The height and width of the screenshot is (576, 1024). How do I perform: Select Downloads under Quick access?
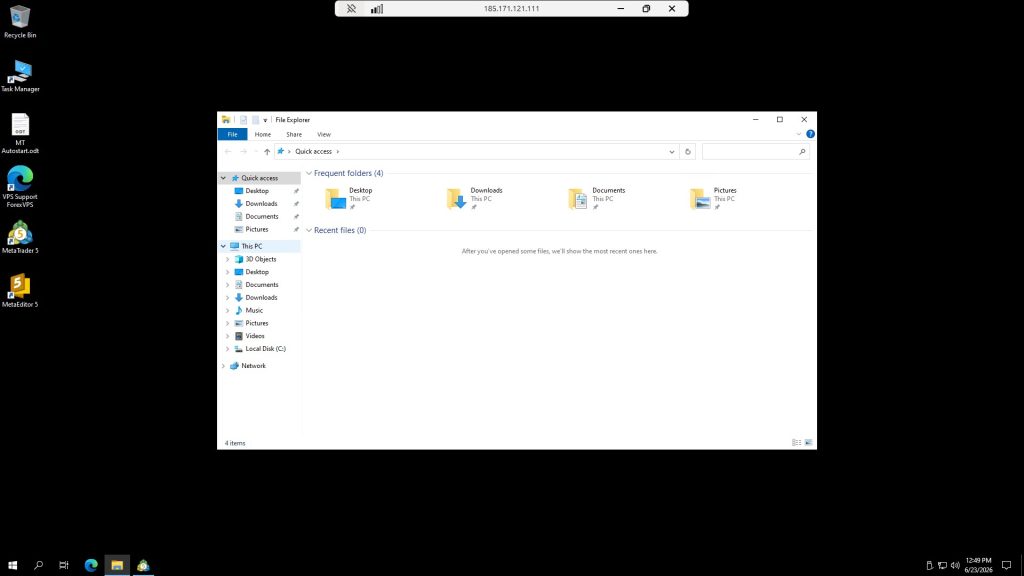pos(261,204)
